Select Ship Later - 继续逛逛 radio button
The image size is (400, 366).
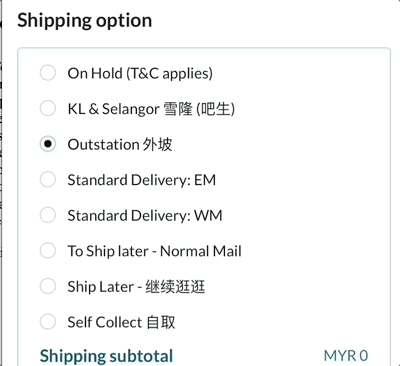coord(48,286)
